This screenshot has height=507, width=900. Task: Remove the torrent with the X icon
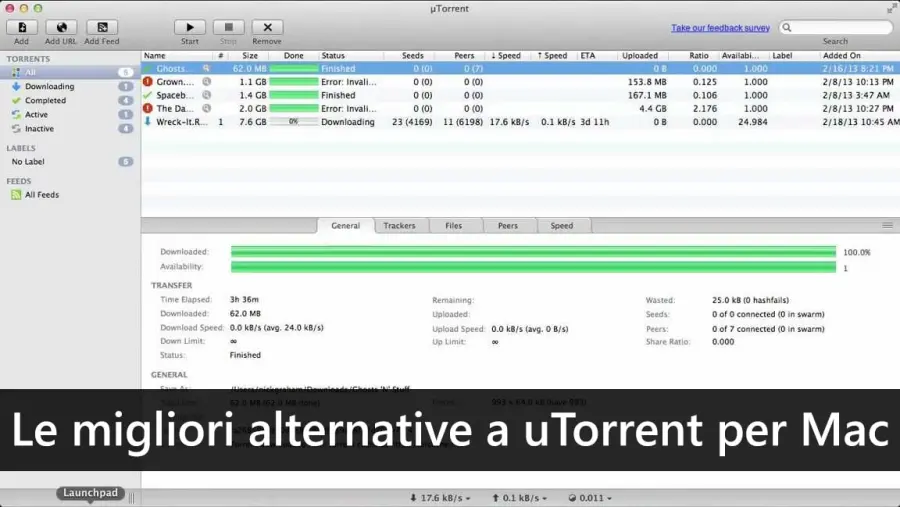267,27
